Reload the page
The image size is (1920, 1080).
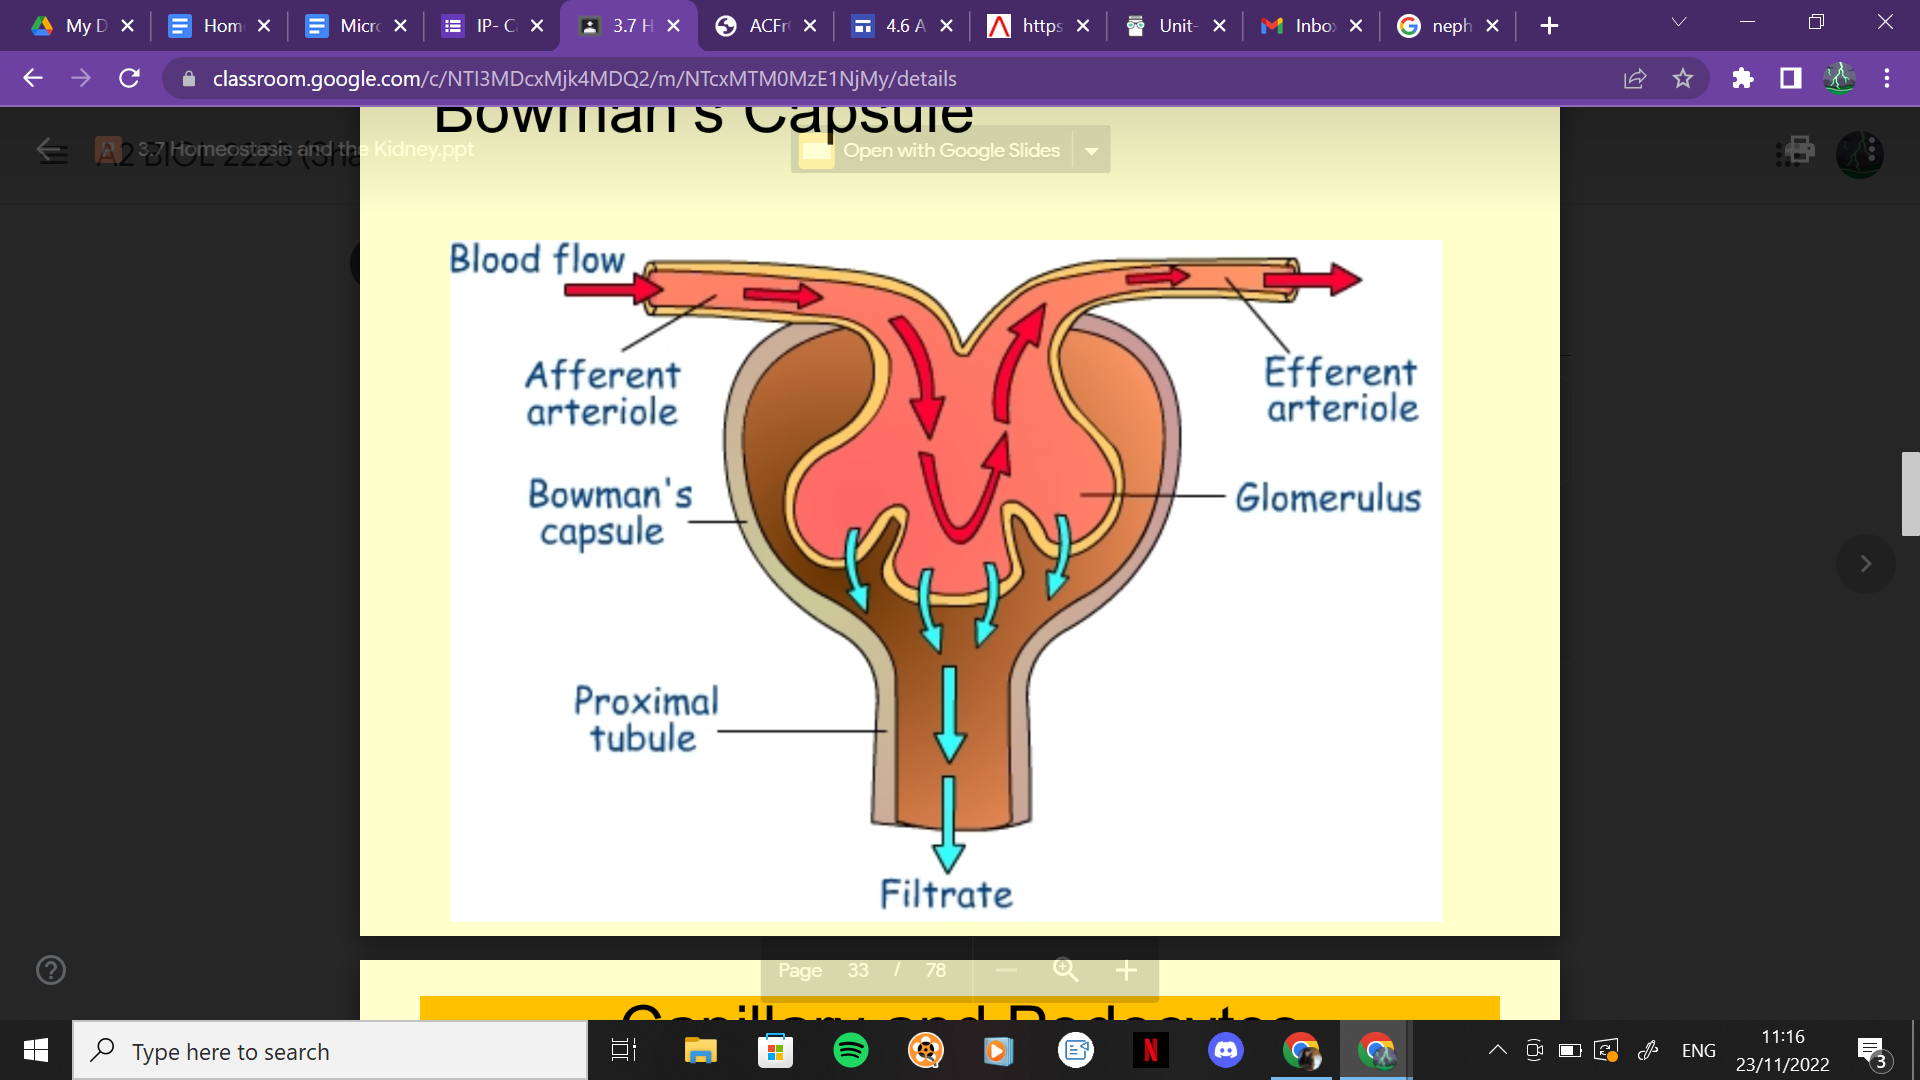[129, 78]
